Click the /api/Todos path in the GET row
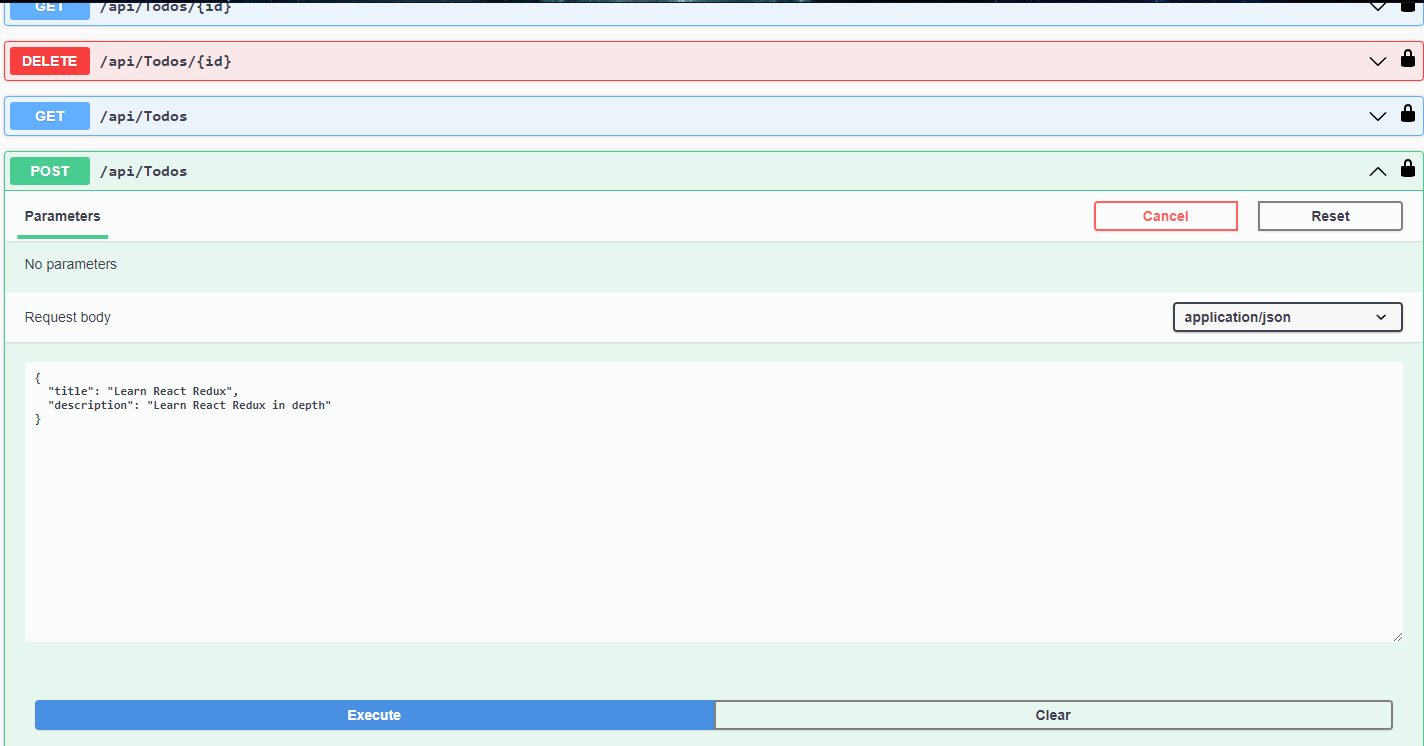The height and width of the screenshot is (746, 1424). click(x=144, y=116)
